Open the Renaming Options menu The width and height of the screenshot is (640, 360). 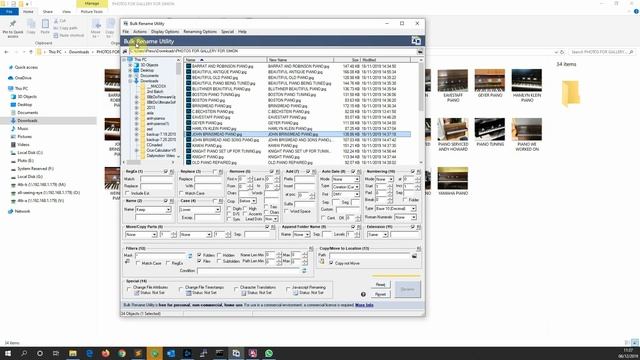point(200,31)
